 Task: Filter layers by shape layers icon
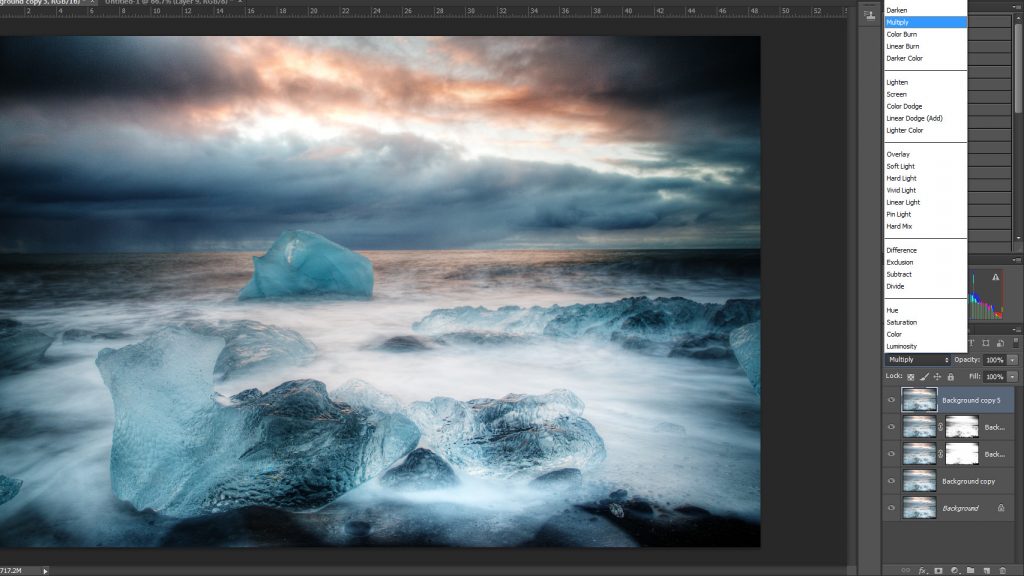(x=986, y=342)
